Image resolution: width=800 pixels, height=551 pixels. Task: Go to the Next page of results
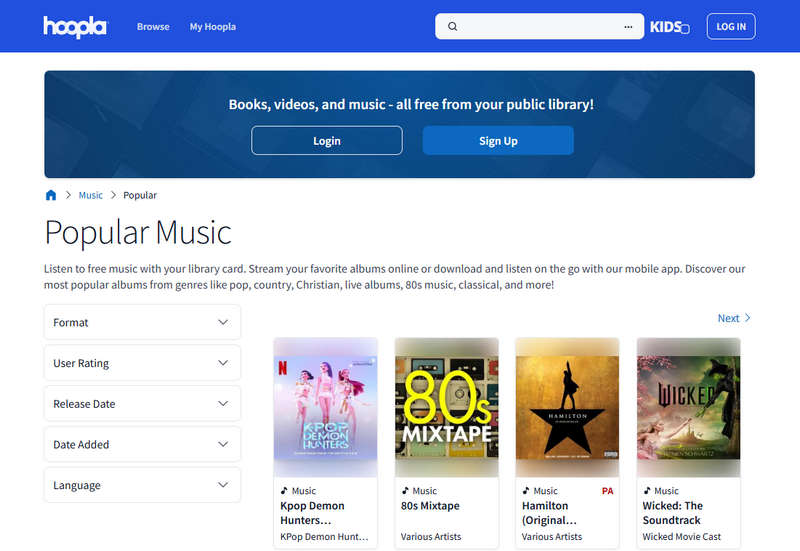click(734, 318)
